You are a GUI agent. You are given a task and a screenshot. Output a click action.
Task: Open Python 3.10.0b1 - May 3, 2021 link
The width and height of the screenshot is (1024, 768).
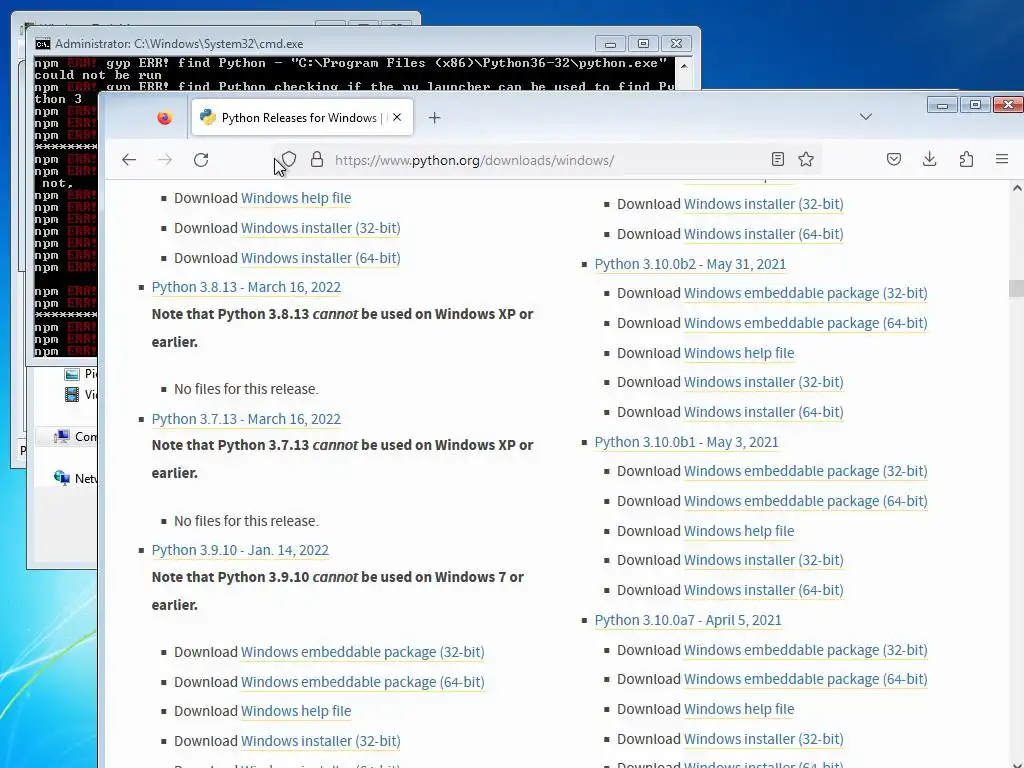(686, 442)
